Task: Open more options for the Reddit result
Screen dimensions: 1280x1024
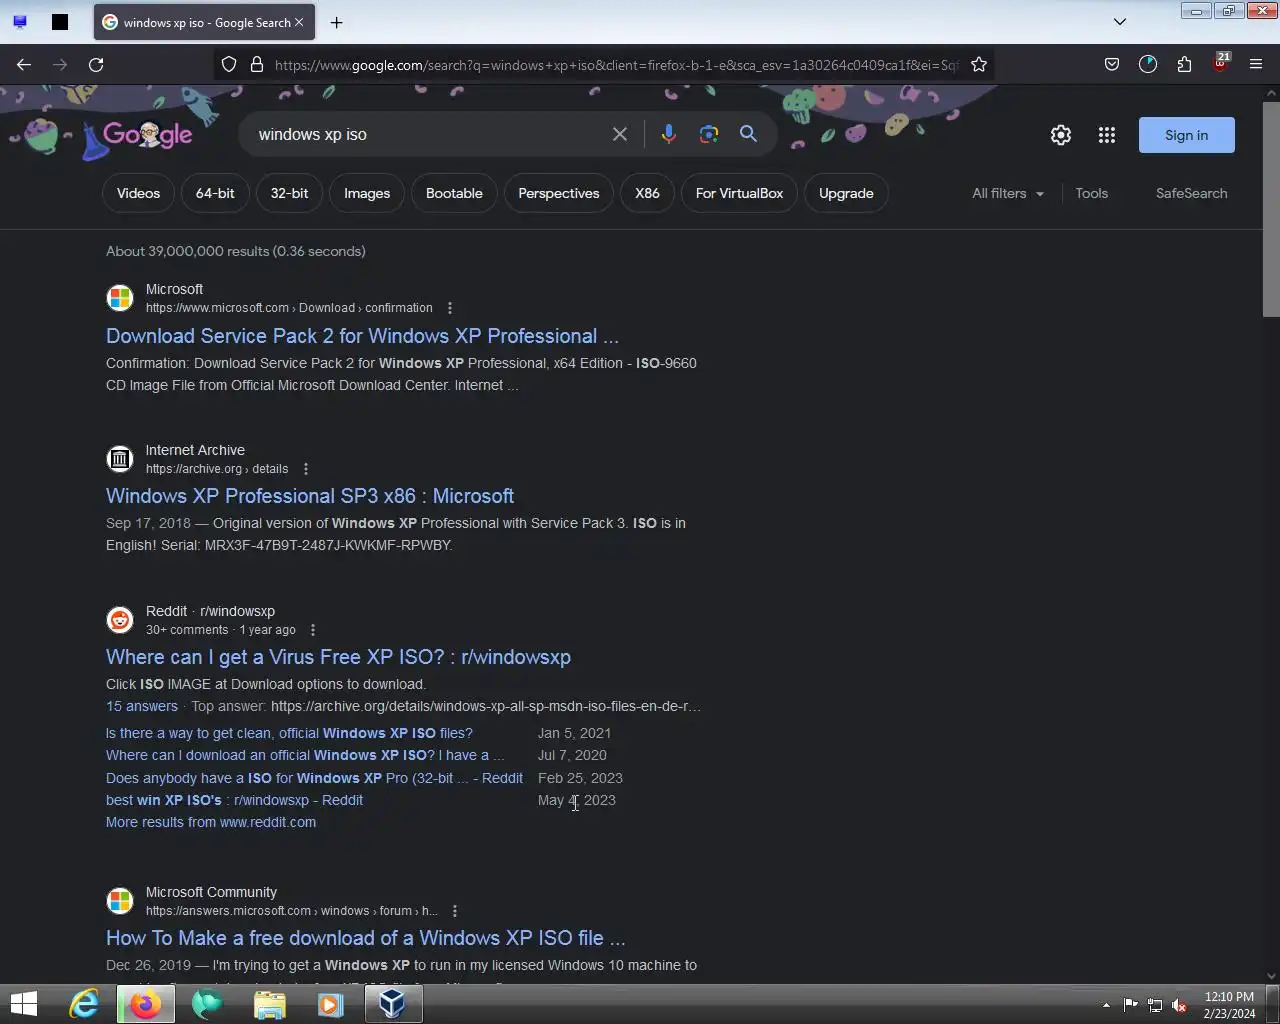Action: tap(313, 630)
